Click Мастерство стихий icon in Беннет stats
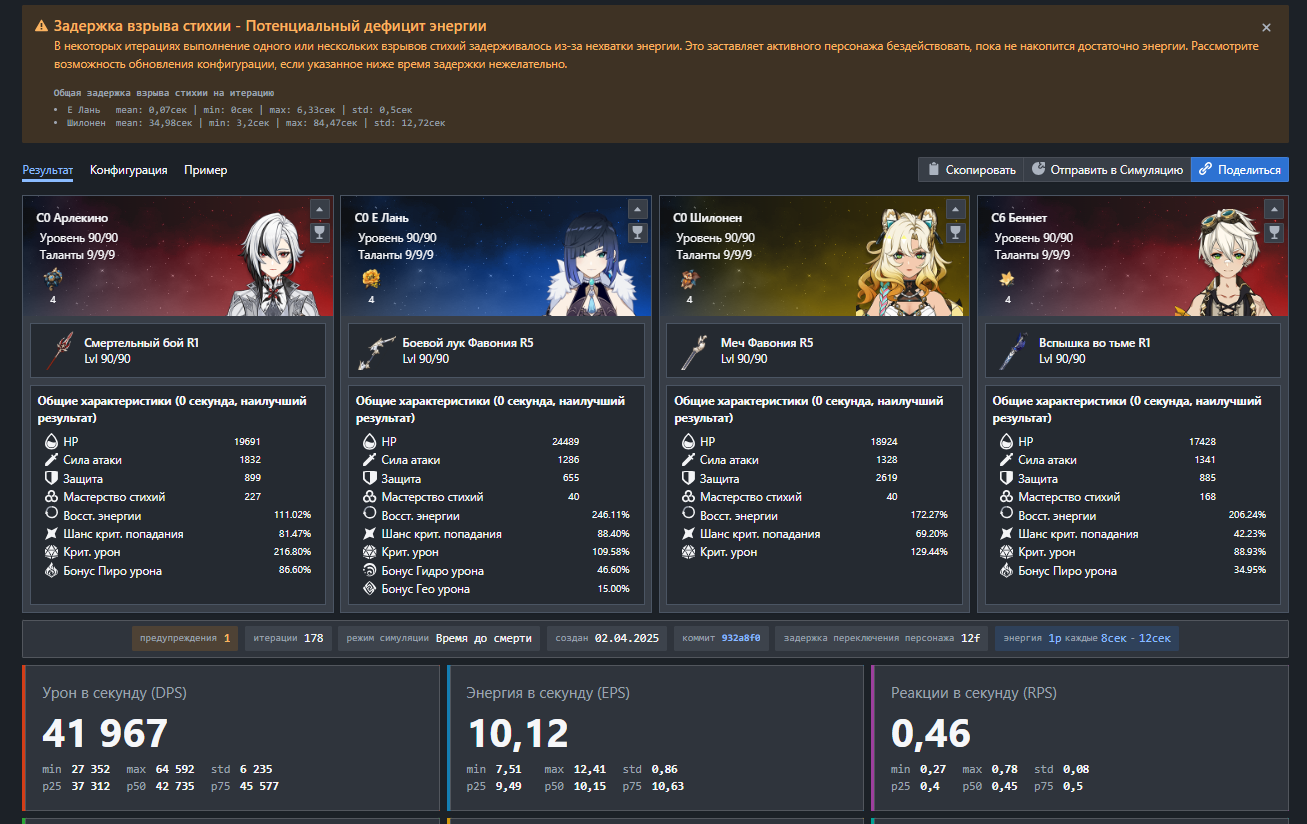 (x=1006, y=497)
